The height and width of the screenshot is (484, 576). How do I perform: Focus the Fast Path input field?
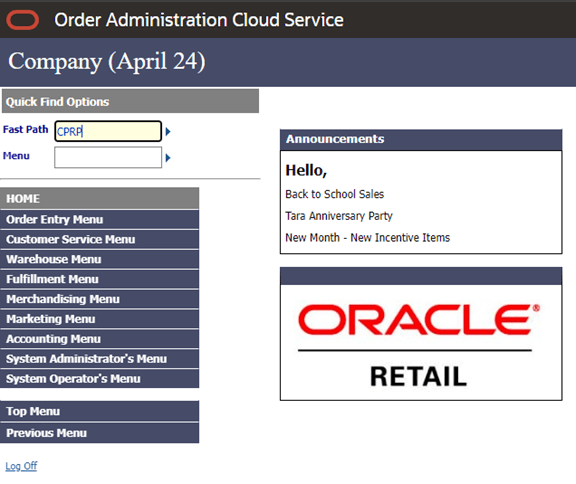pos(108,131)
